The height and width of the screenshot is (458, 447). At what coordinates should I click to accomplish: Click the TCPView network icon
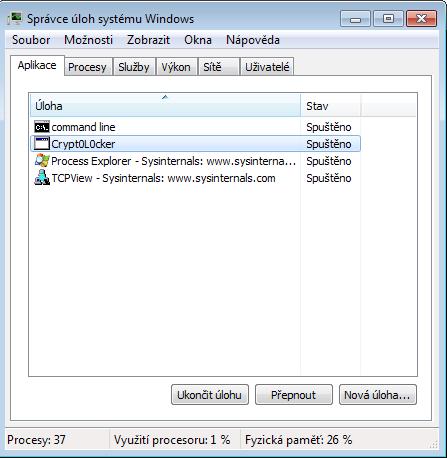tap(42, 178)
